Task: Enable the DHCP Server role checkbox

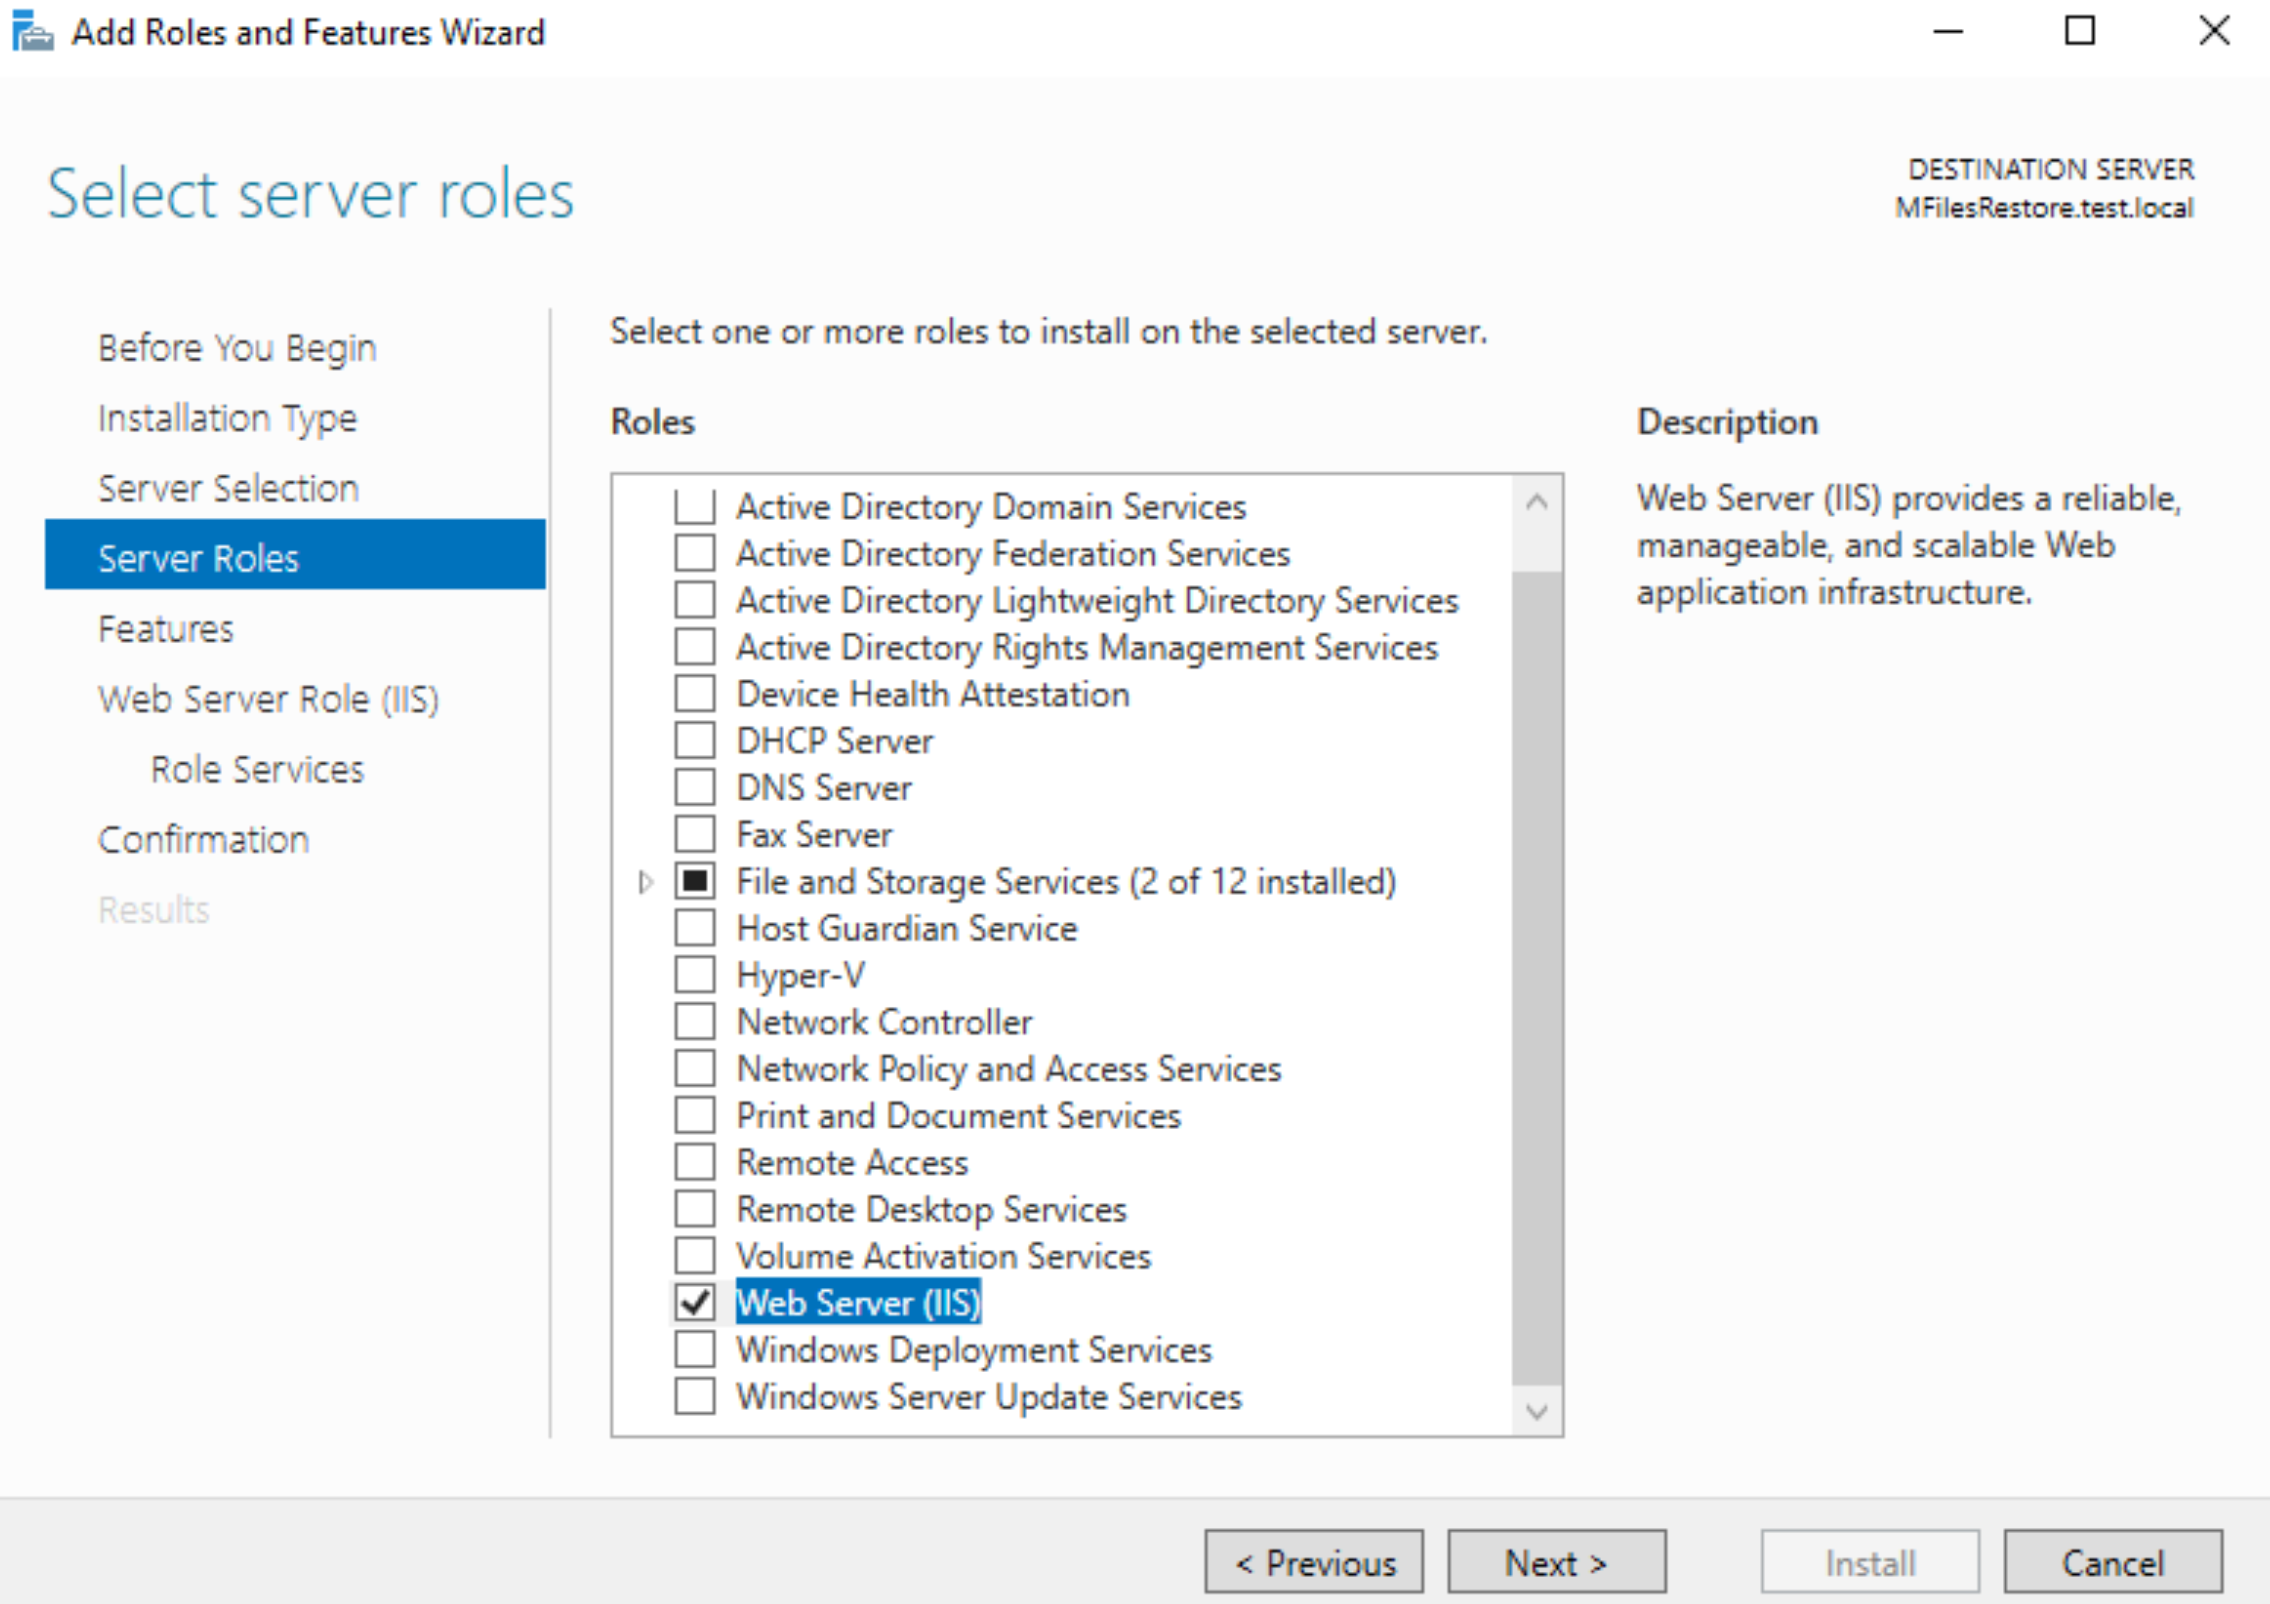Action: coord(694,741)
